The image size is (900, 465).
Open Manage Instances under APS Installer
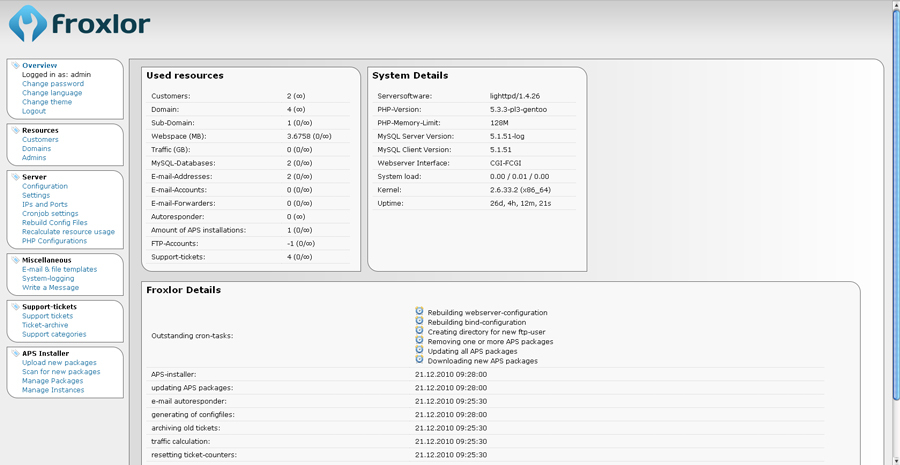coord(53,390)
